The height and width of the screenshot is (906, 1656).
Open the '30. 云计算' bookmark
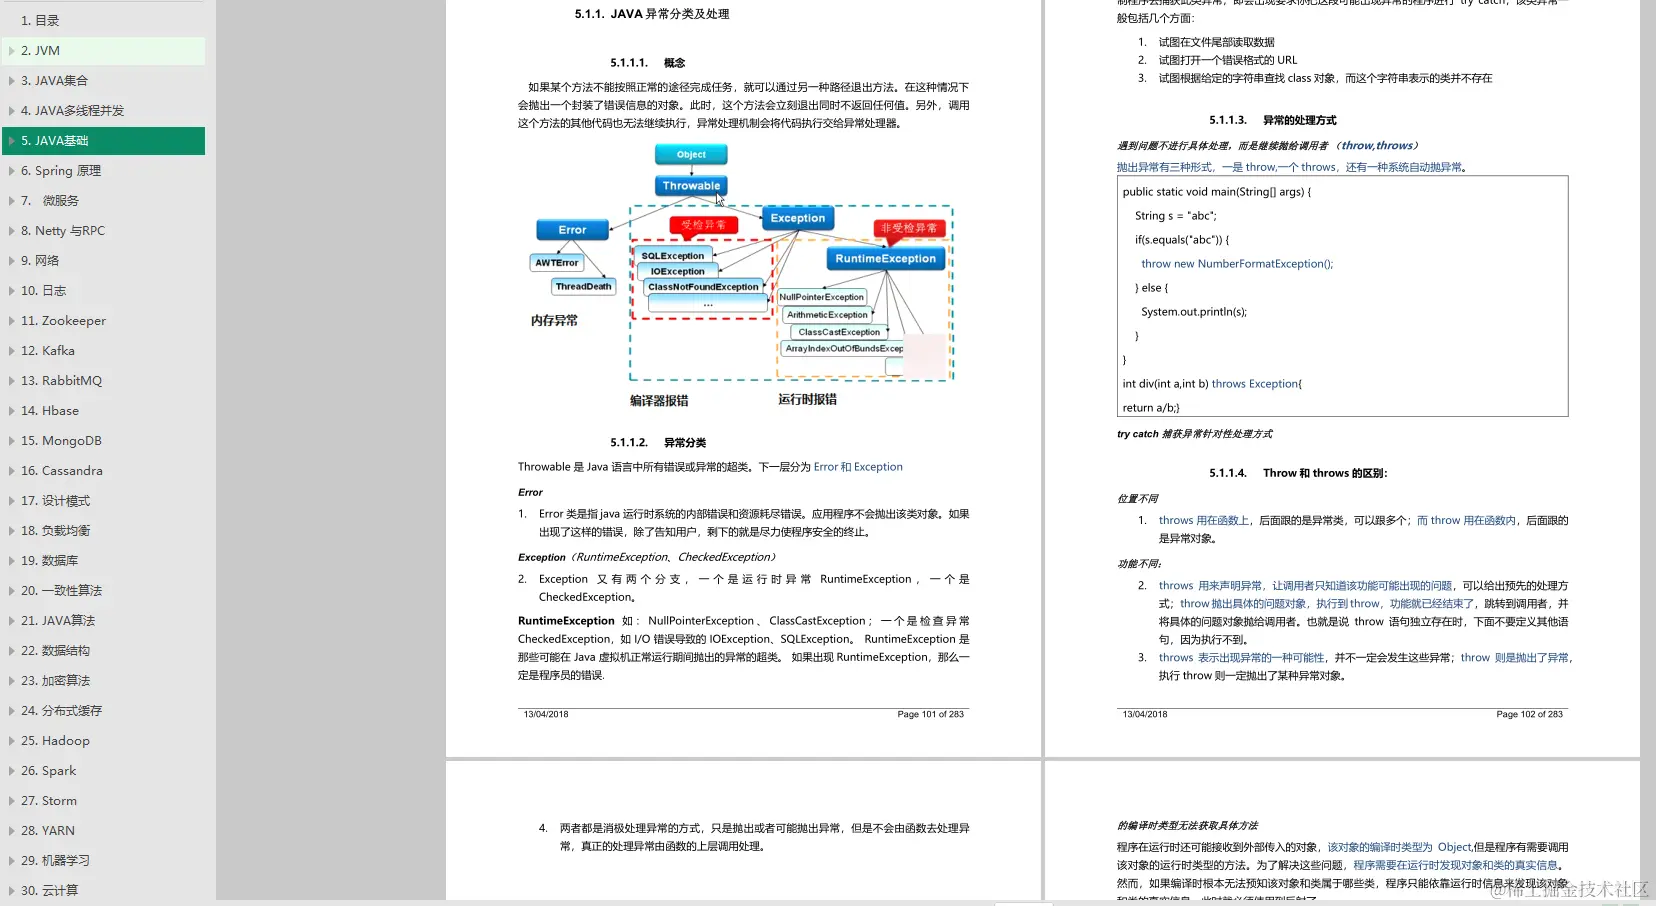(49, 890)
